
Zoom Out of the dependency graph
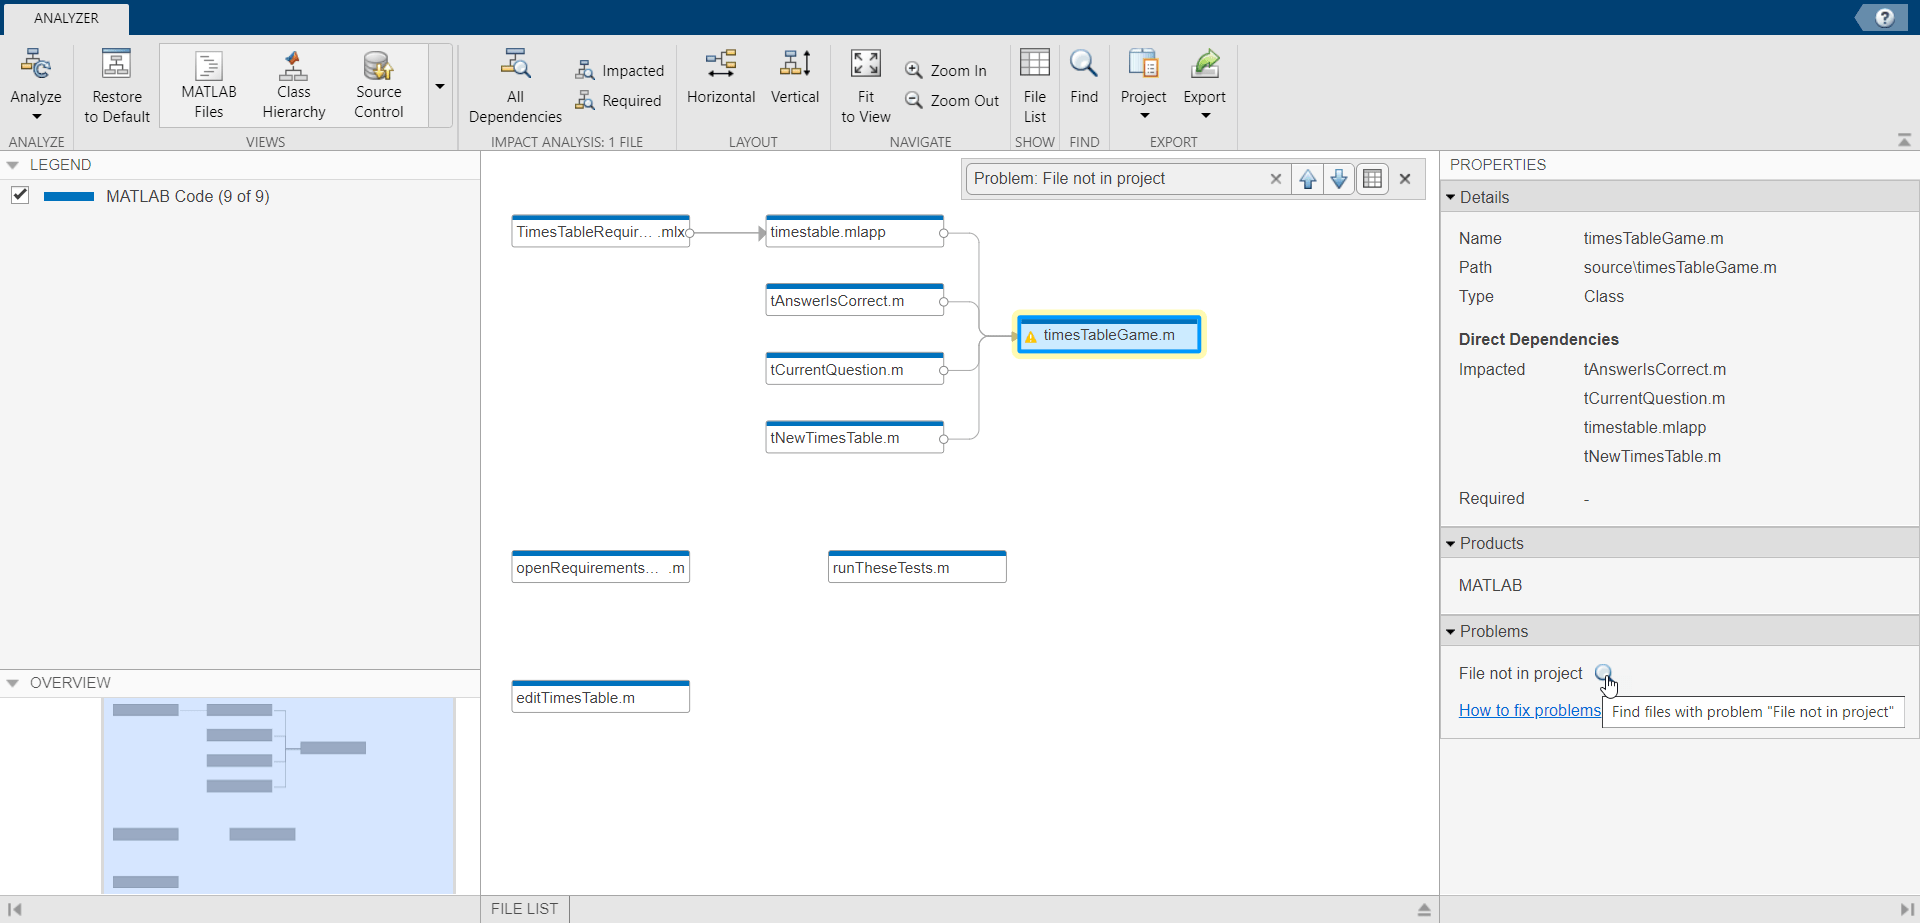(952, 100)
